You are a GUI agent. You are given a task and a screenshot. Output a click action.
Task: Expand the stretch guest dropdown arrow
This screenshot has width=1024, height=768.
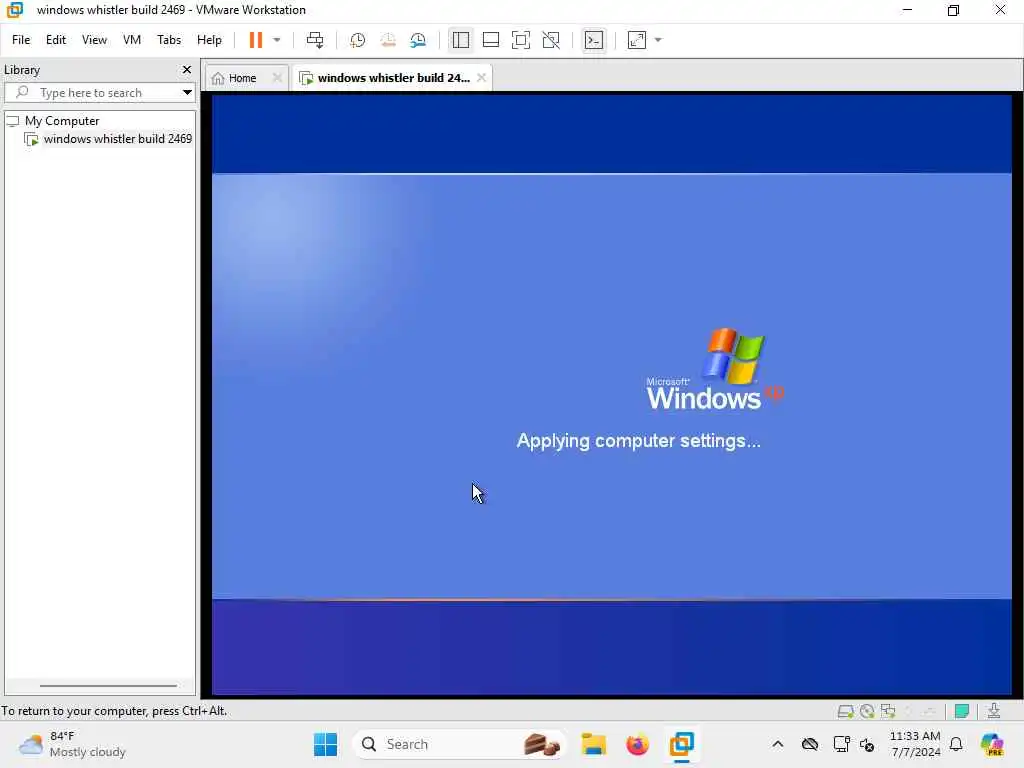[x=658, y=40]
